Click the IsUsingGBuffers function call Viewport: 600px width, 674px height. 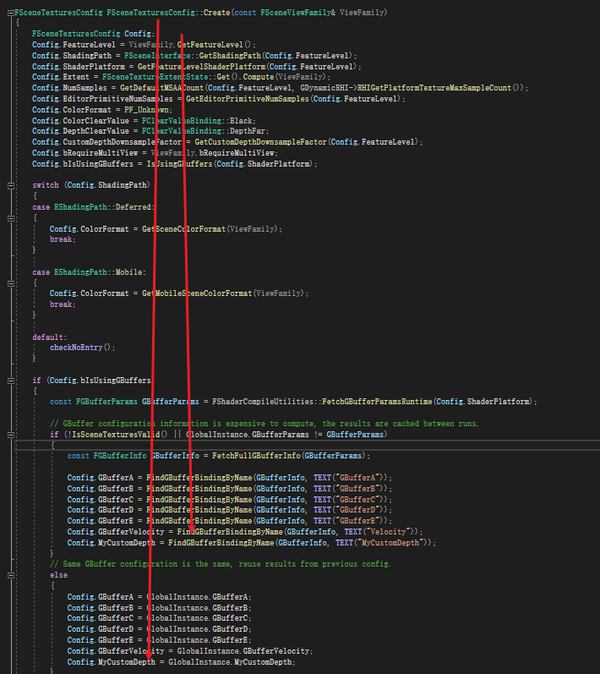(180, 164)
